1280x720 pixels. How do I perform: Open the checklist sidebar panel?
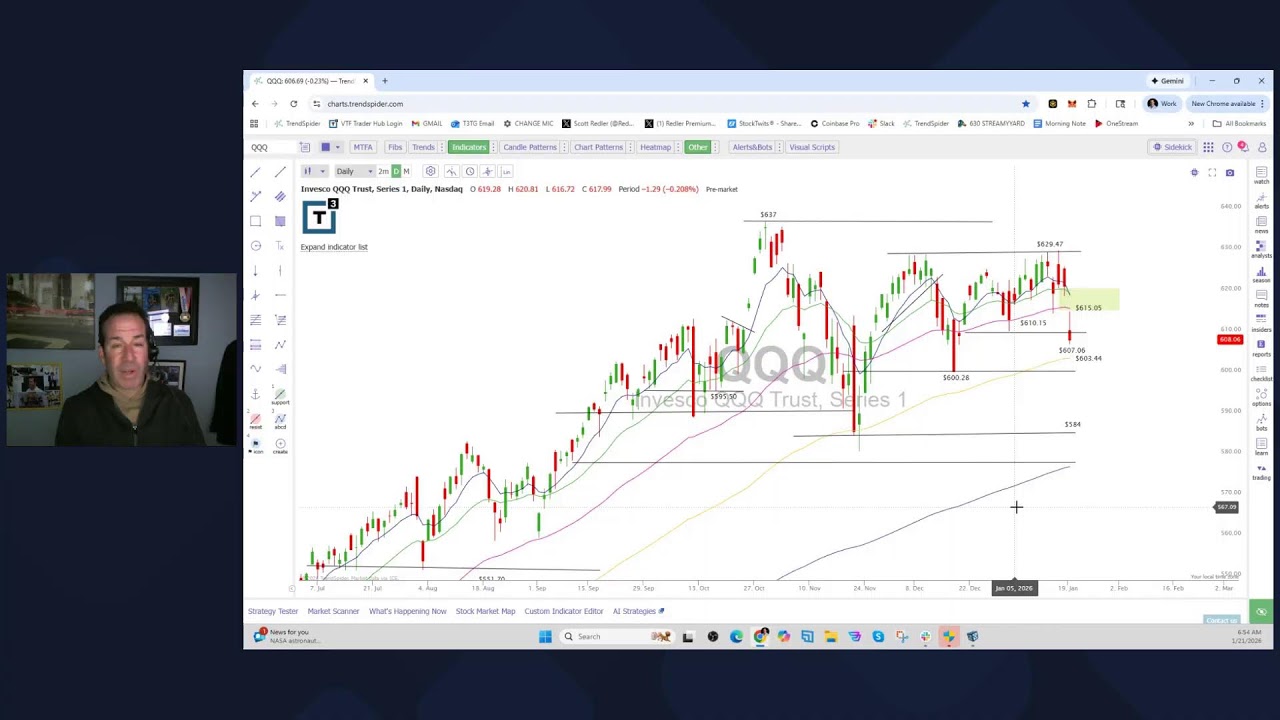[1262, 372]
